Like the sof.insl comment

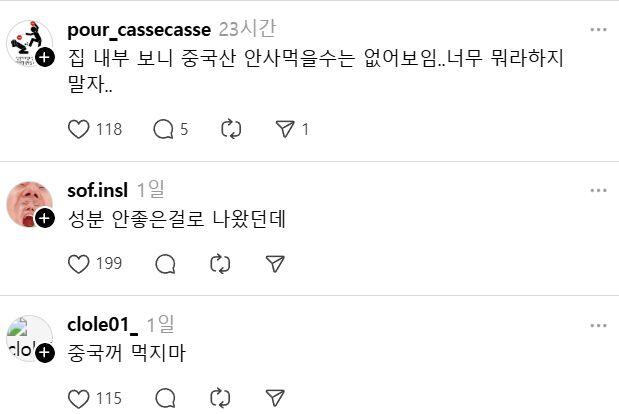pos(78,263)
